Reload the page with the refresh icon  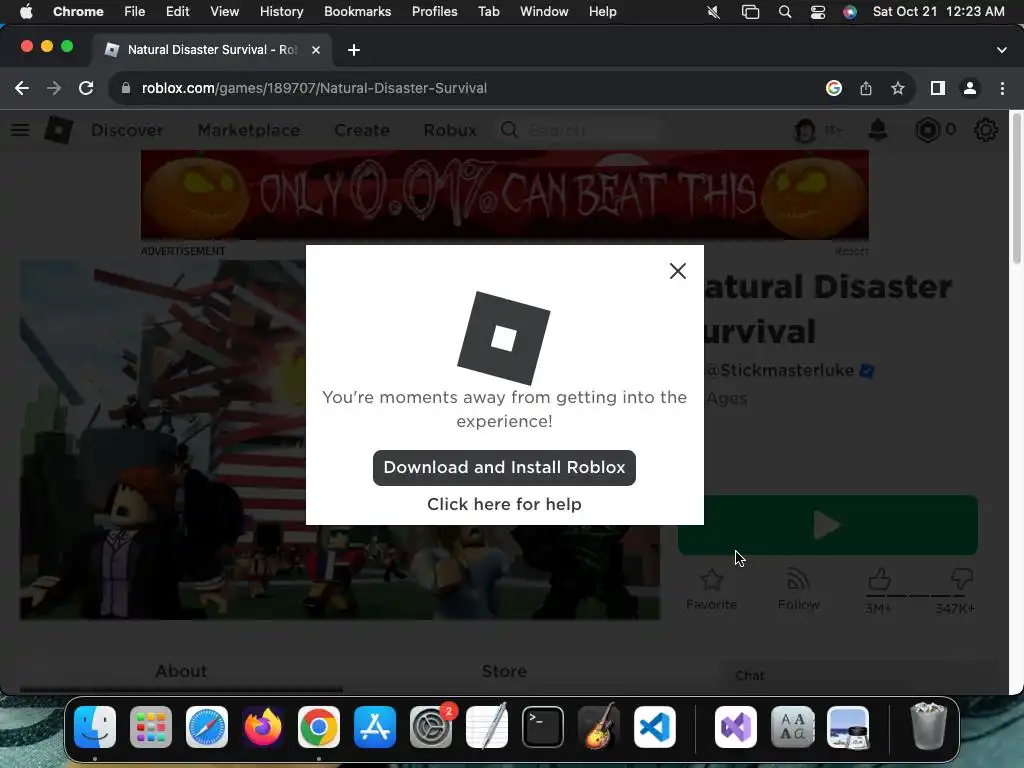click(x=86, y=88)
